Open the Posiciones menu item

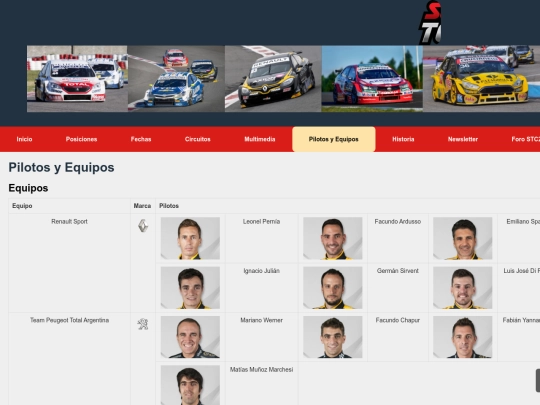(x=81, y=139)
